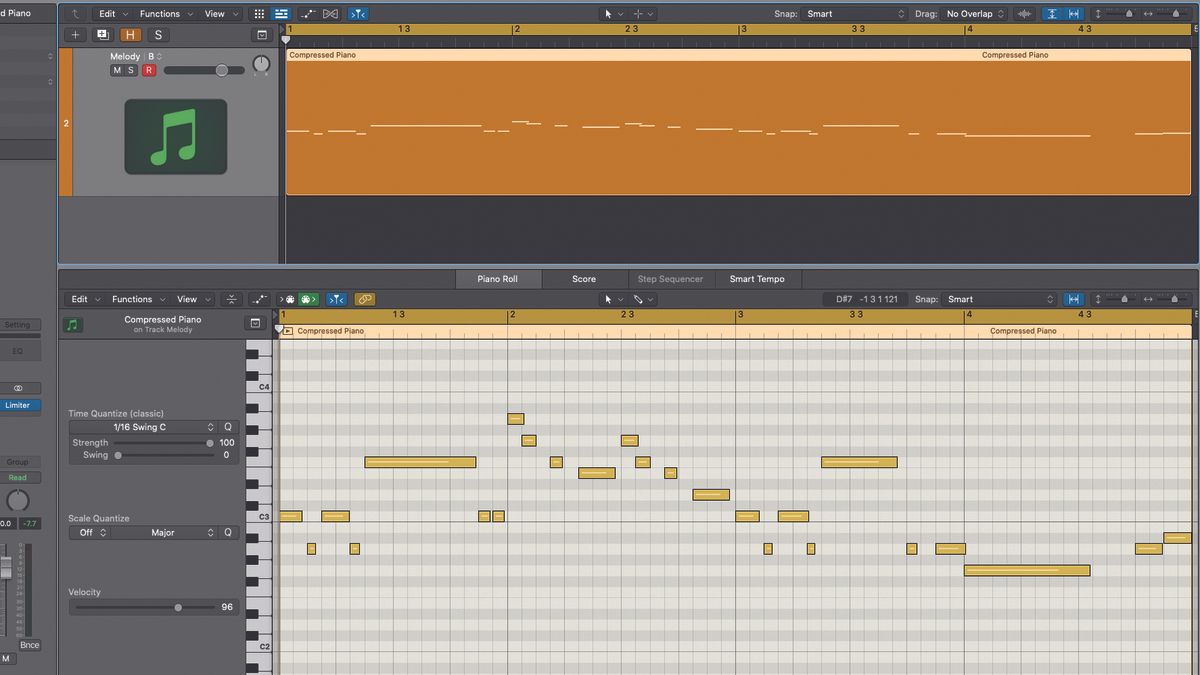The width and height of the screenshot is (1200, 675).
Task: Open the pointer tool menu in tracks toolbar
Action: (x=612, y=14)
